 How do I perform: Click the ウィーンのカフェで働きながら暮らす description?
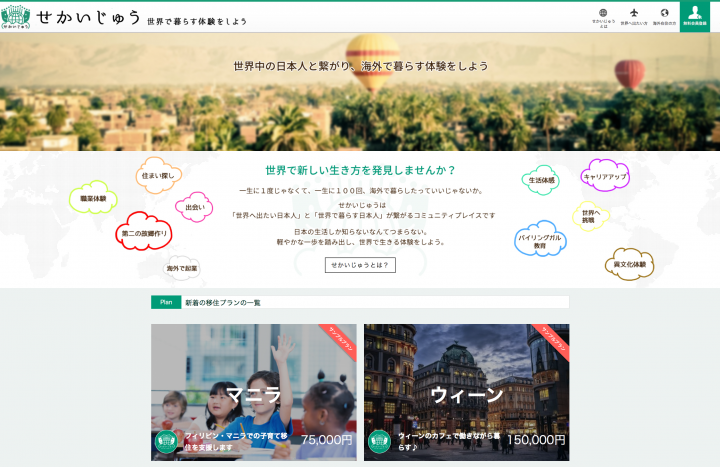[449, 441]
